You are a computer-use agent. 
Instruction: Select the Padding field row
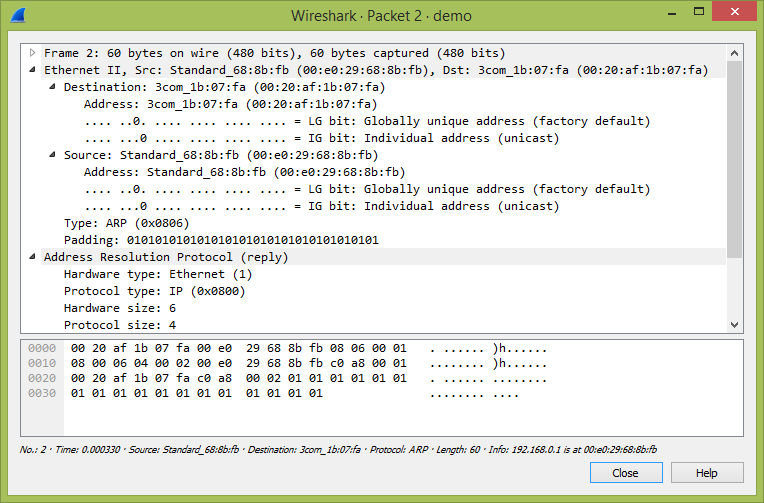click(220, 240)
